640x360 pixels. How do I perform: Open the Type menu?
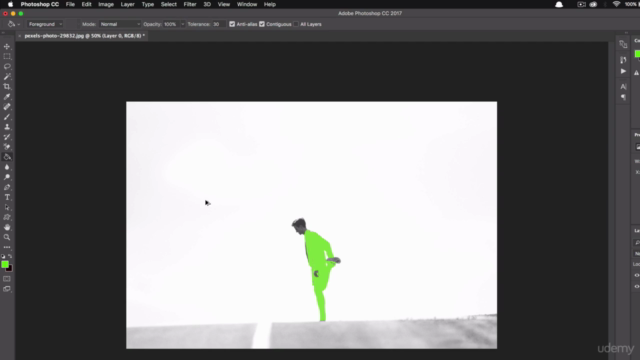click(x=148, y=4)
